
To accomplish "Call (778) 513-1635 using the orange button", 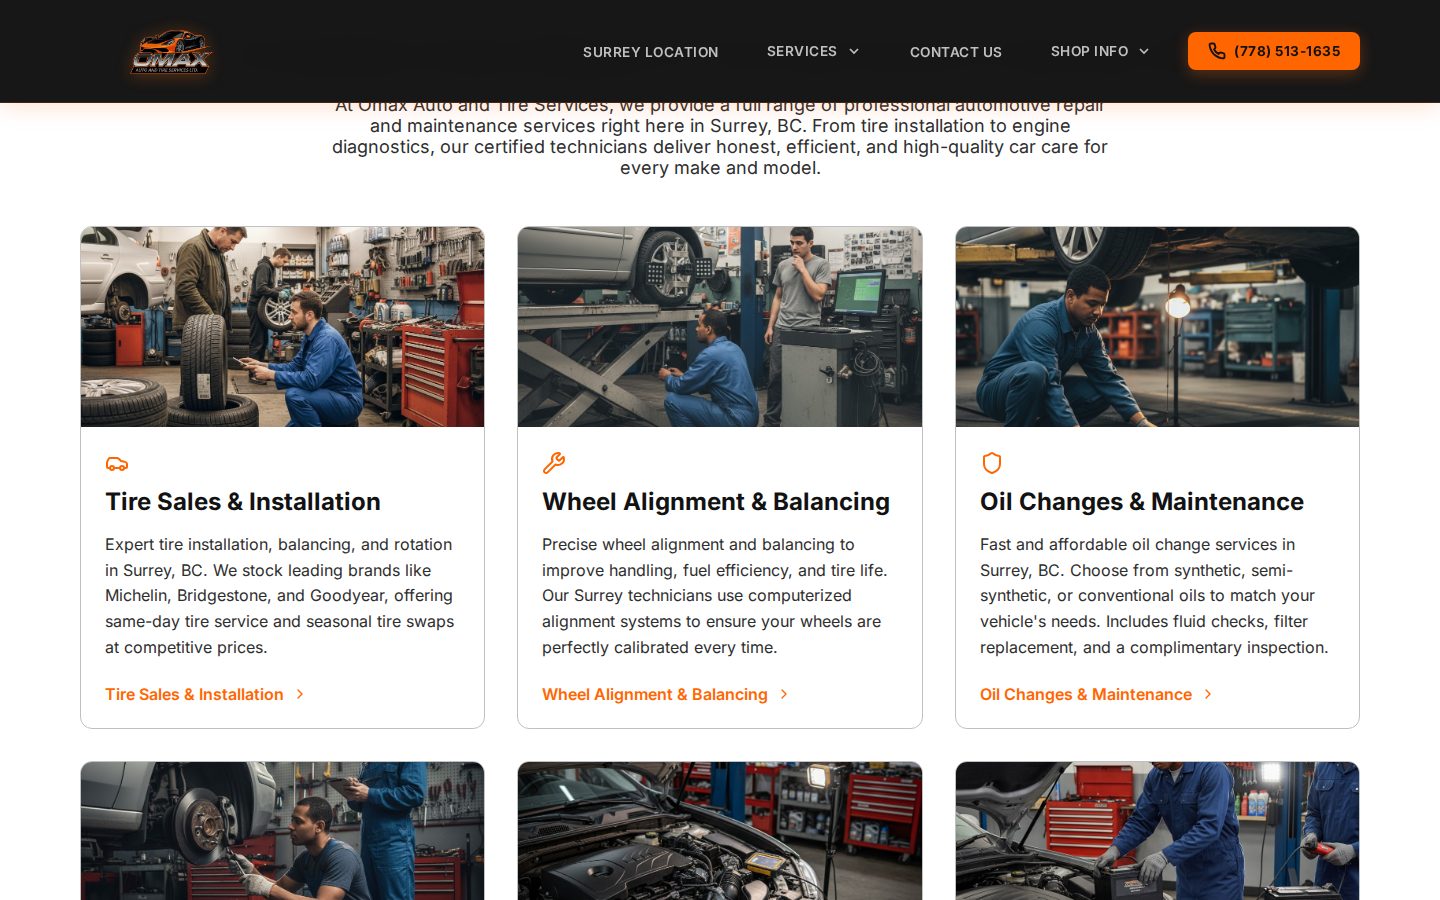I will 1274,51.
